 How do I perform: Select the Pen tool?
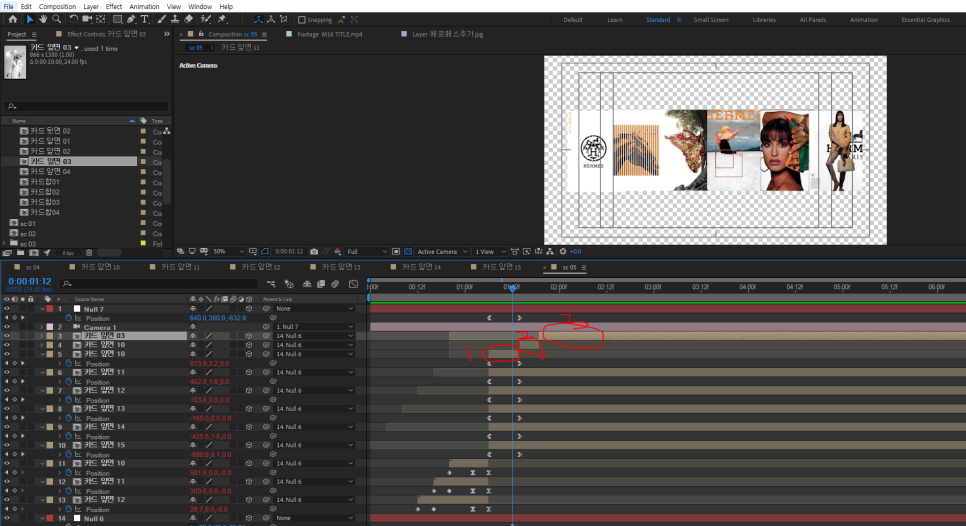[x=131, y=20]
